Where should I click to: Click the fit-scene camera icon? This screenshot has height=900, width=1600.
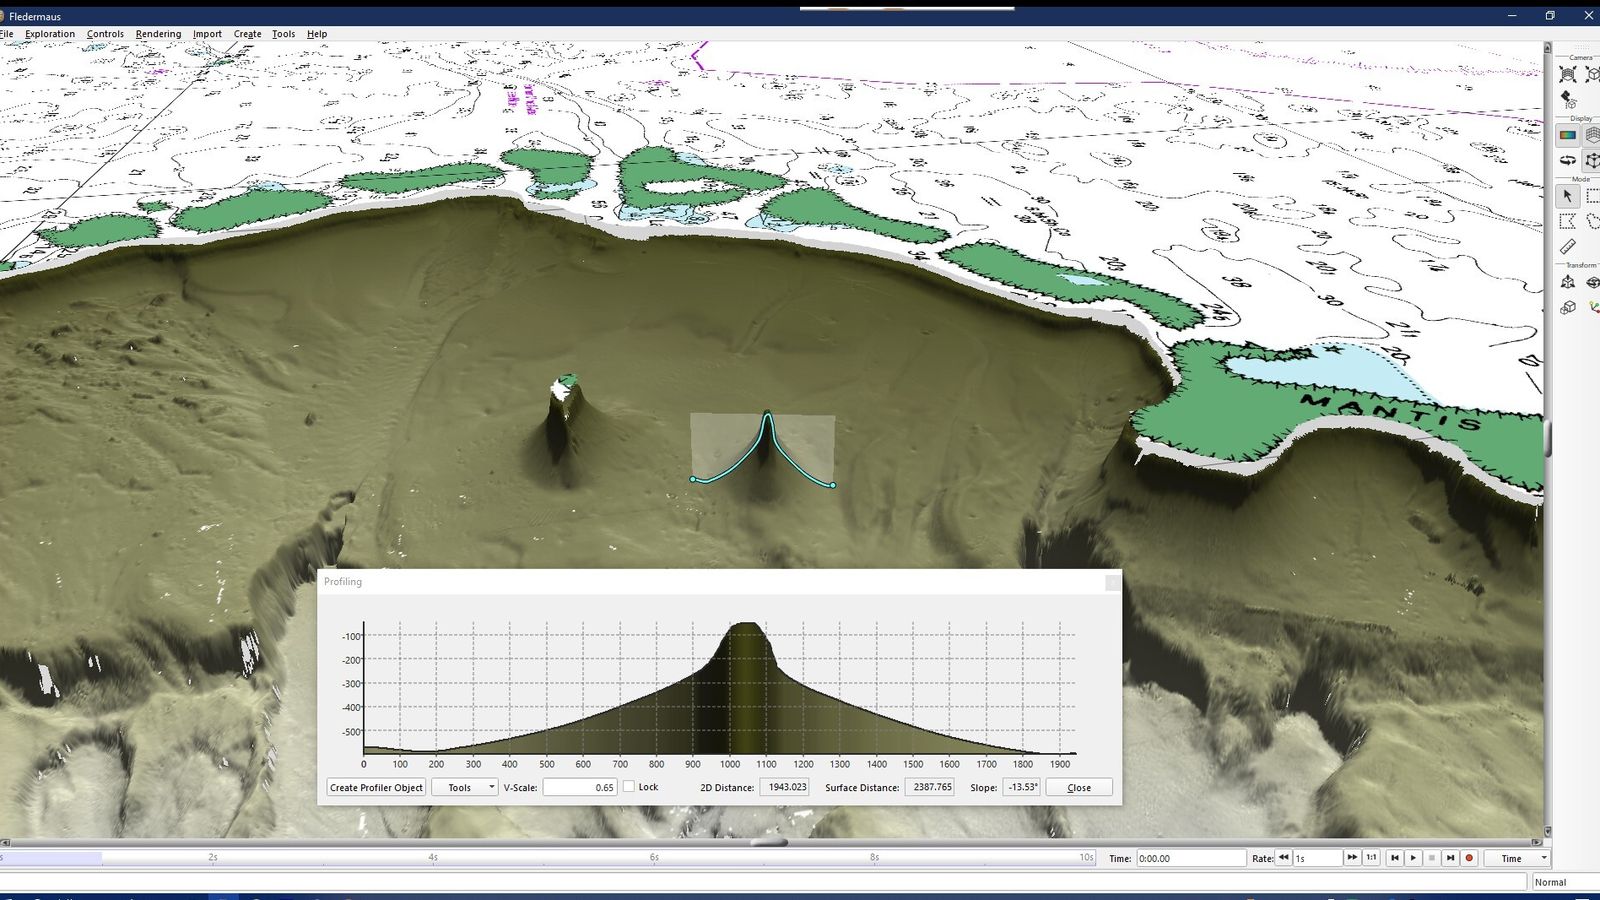tap(1567, 75)
